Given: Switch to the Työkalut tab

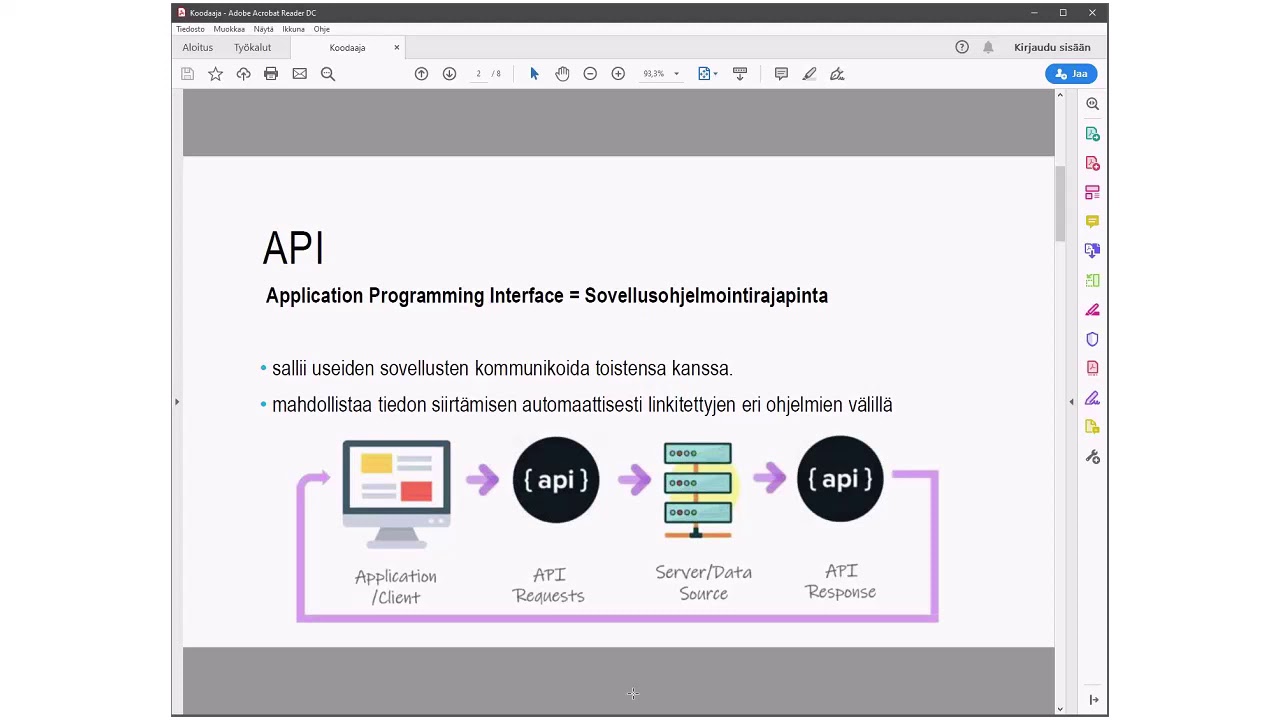Looking at the screenshot, I should point(253,47).
